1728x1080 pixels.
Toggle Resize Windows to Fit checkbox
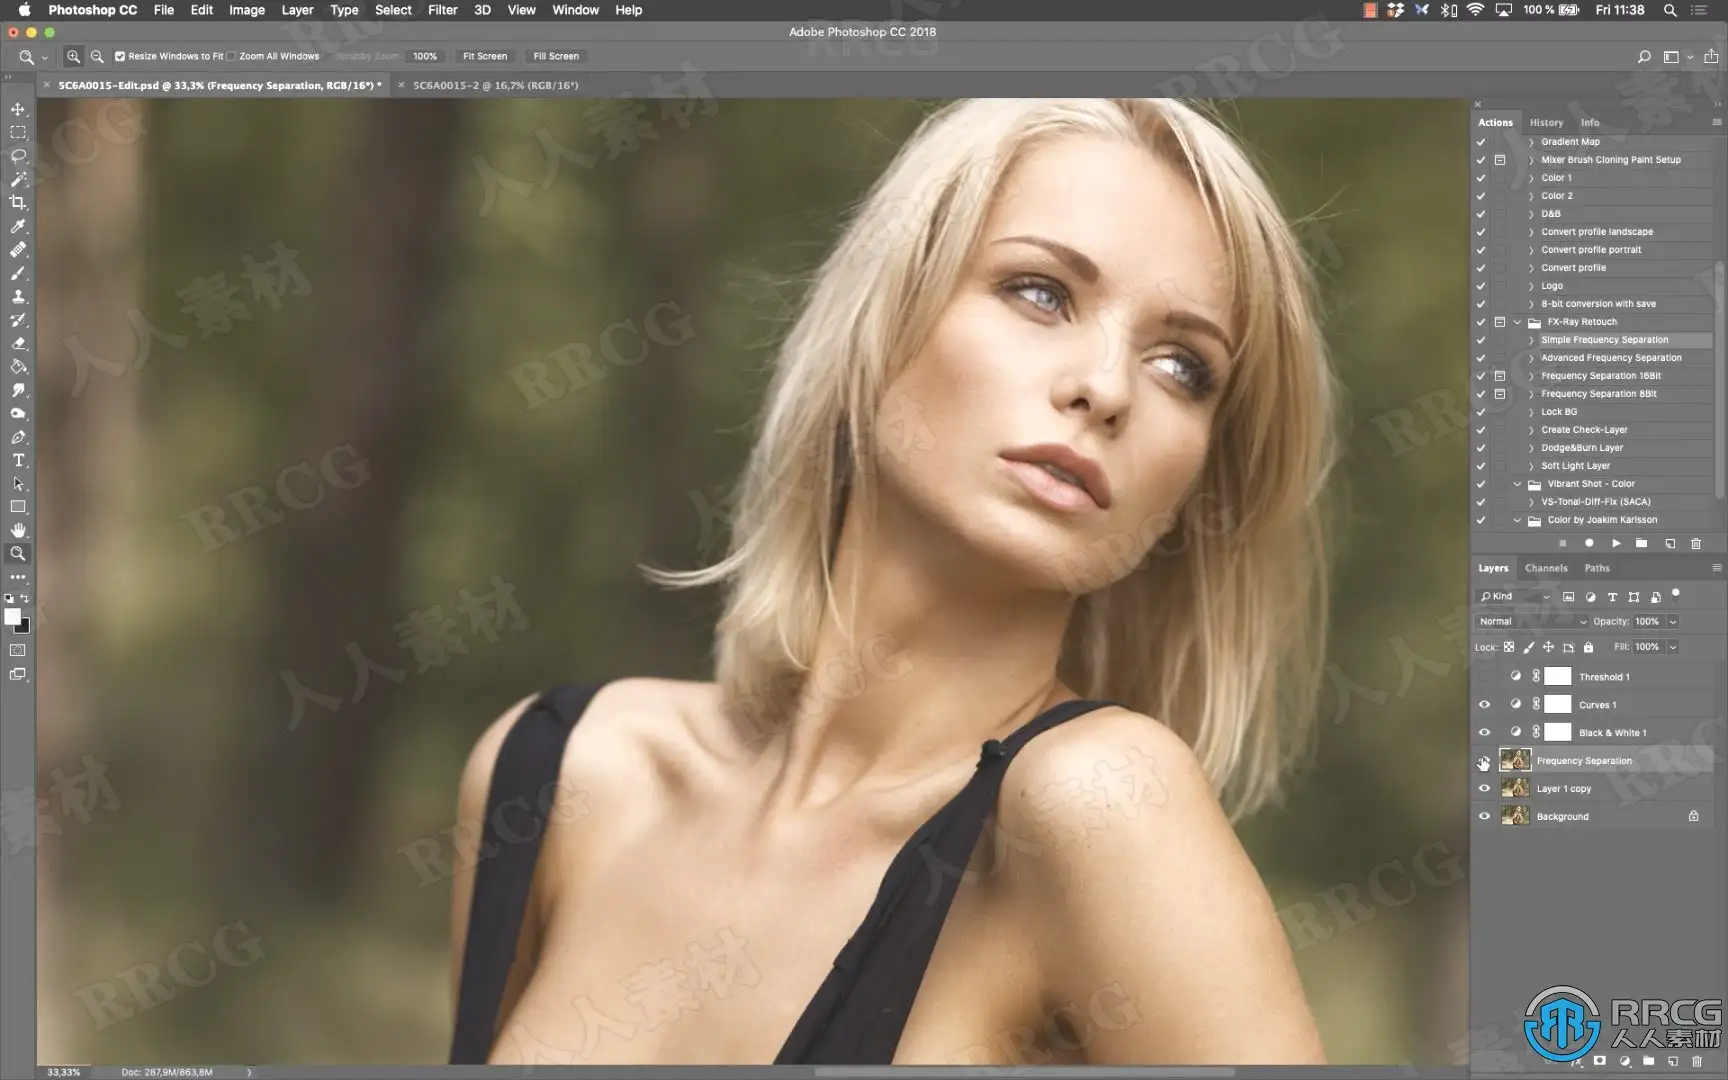(120, 56)
